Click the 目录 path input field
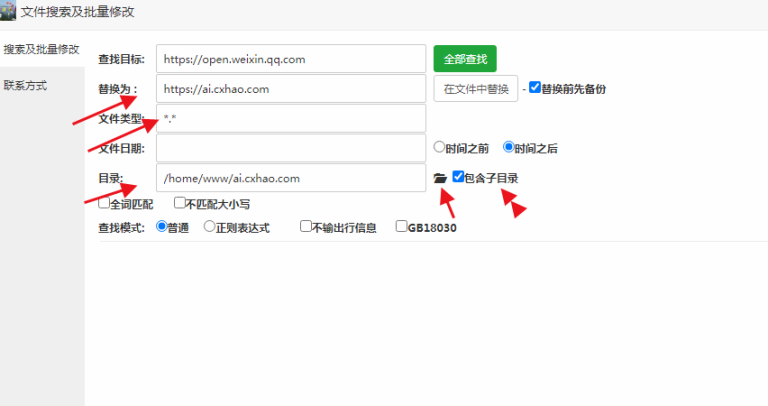Image resolution: width=768 pixels, height=406 pixels. tap(290, 178)
